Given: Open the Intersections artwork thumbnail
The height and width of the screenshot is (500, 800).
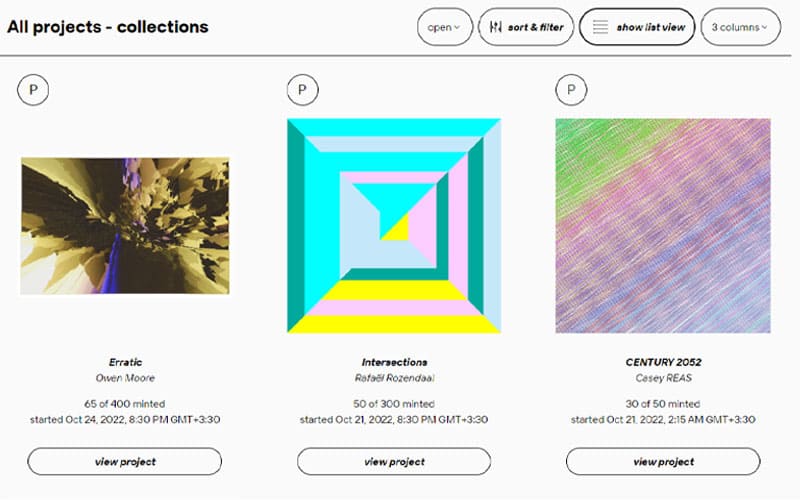Looking at the screenshot, I should click(394, 225).
